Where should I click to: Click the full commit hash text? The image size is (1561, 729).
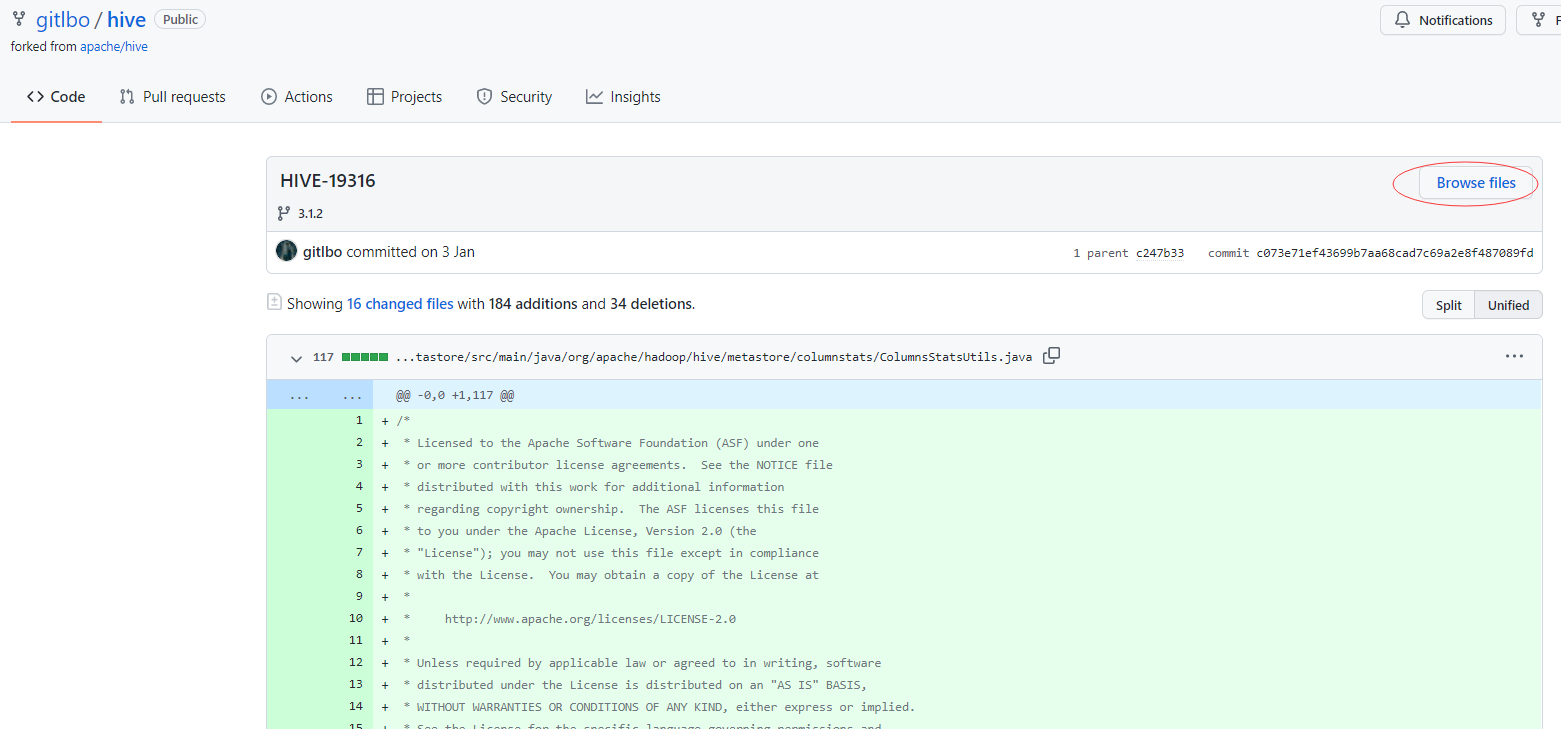pyautogui.click(x=1395, y=253)
